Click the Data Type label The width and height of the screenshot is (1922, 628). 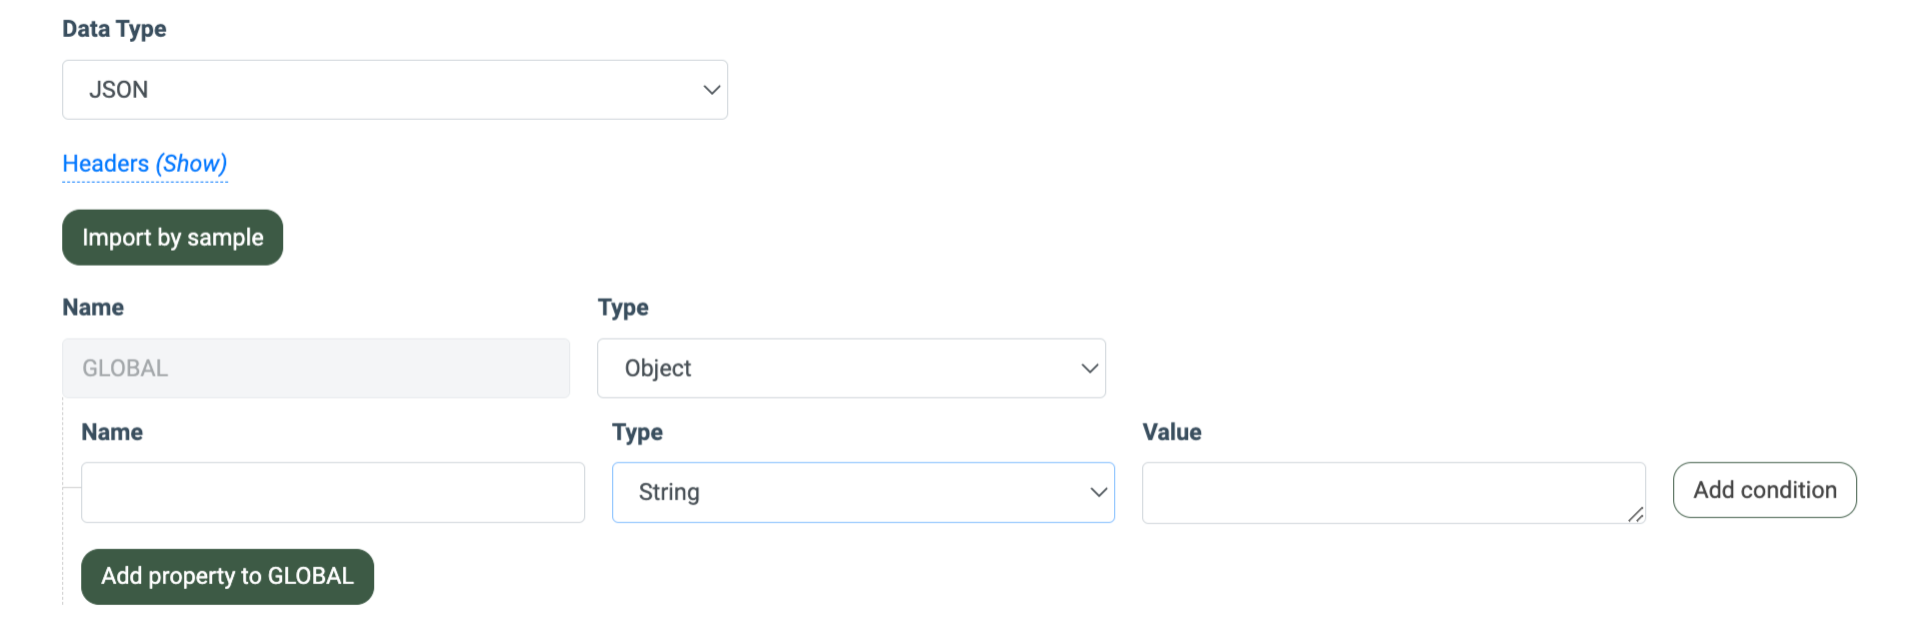[x=114, y=29]
